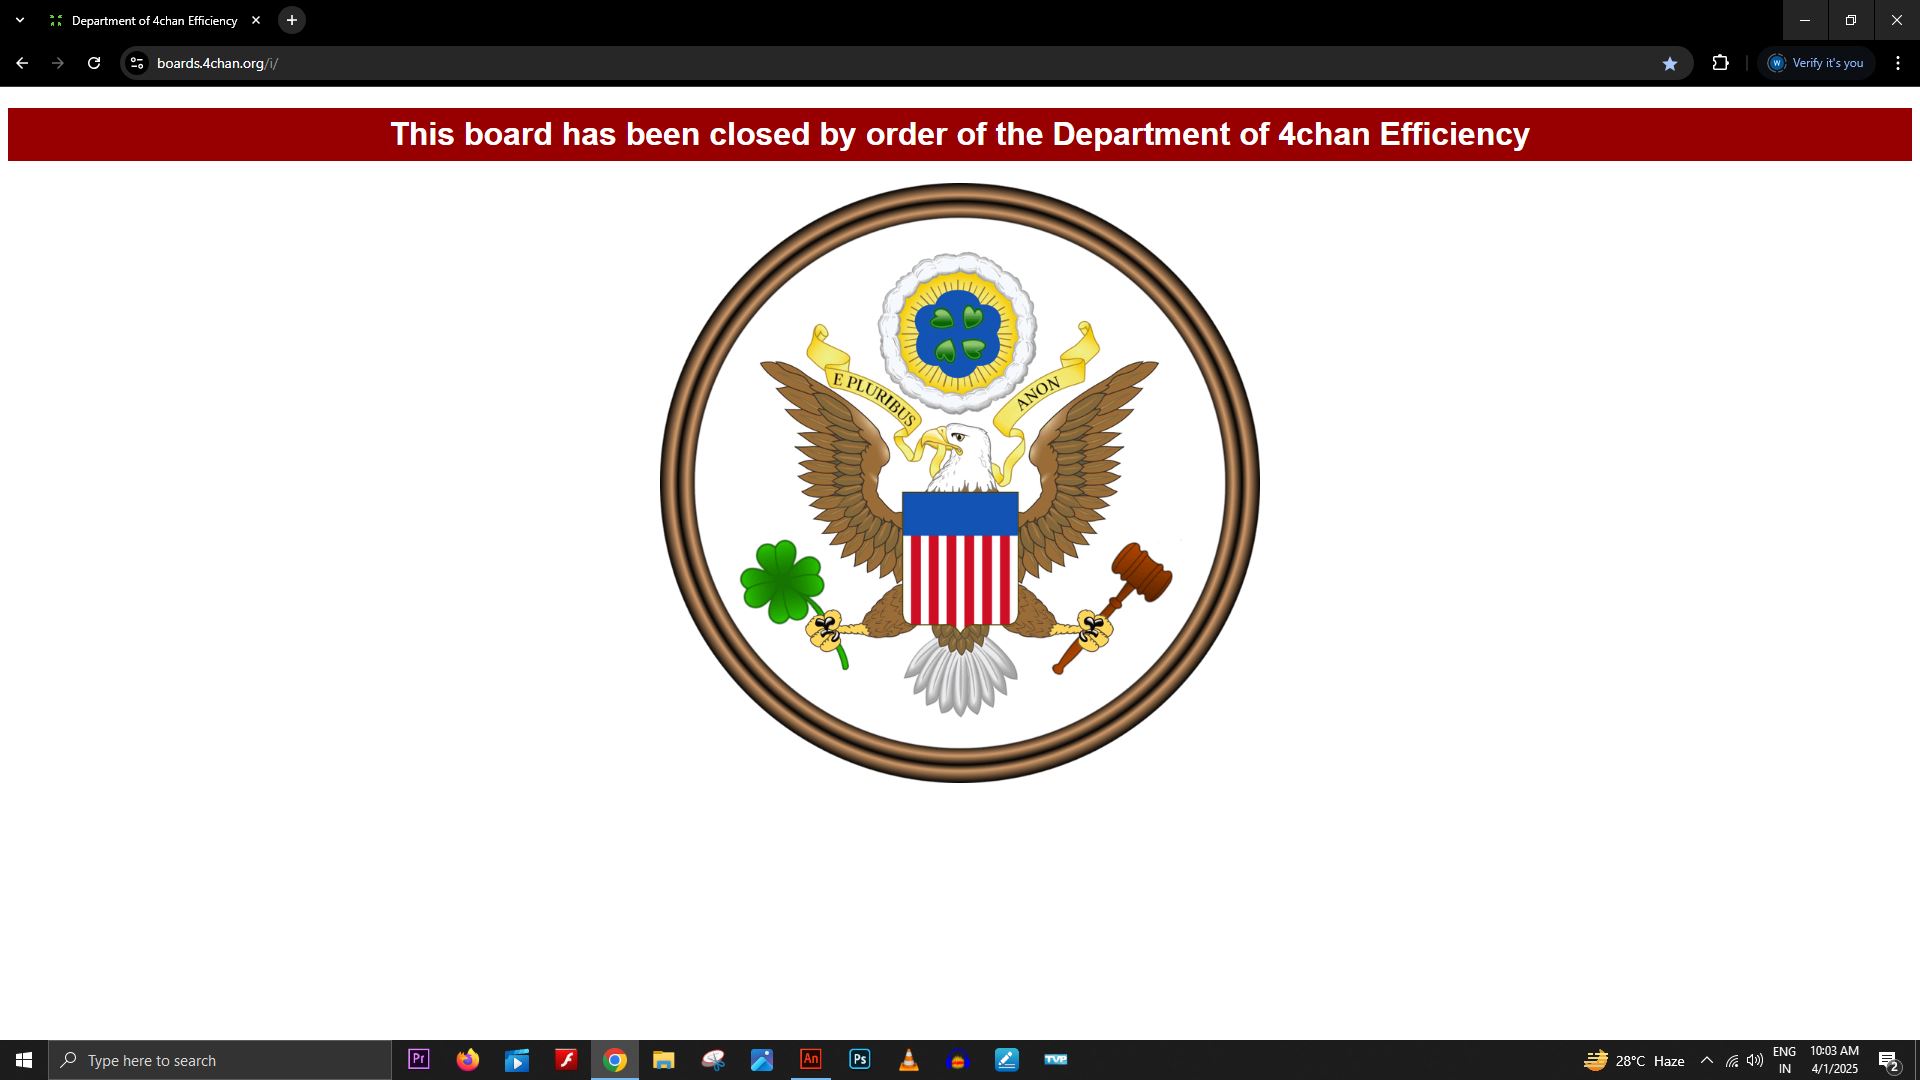Open the Wi-Fi network panel
Screen dimensions: 1920x1080
tap(1732, 1061)
